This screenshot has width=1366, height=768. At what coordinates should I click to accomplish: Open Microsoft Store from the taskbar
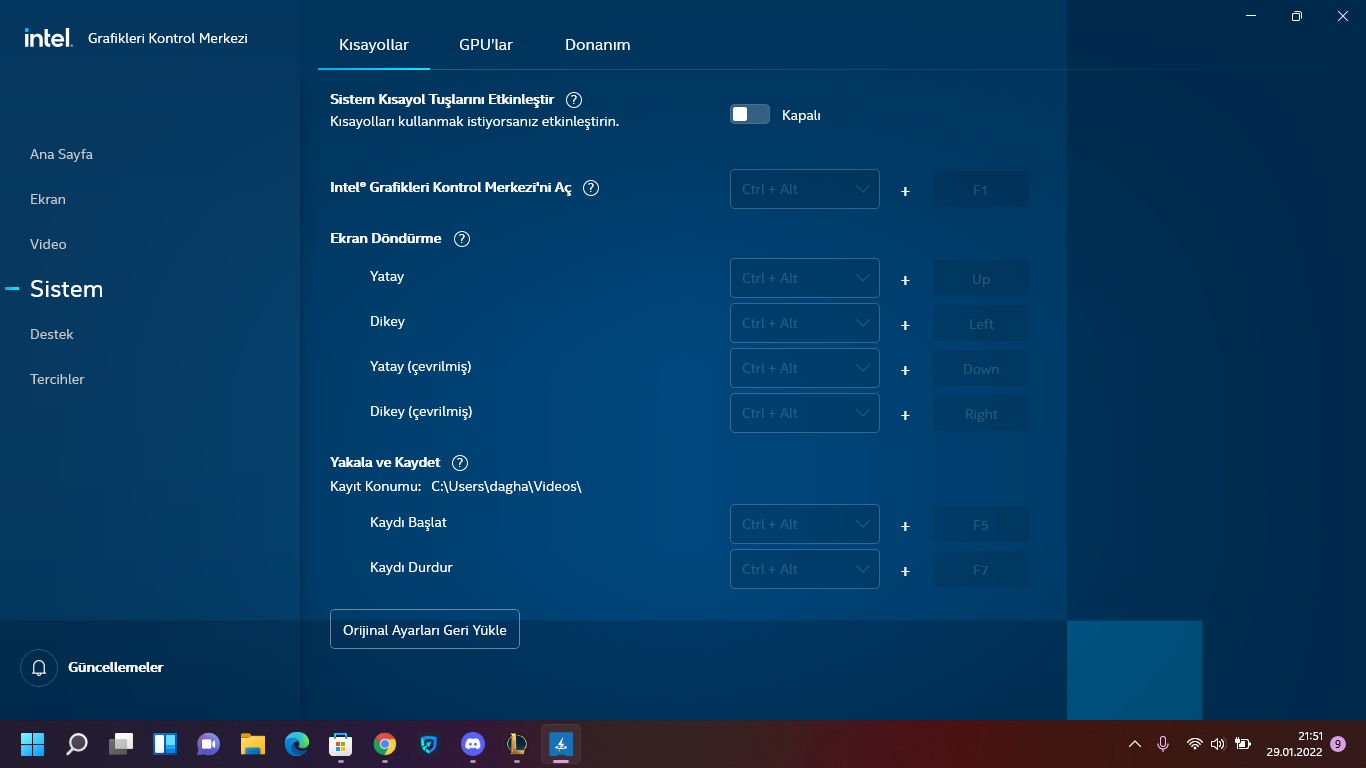341,744
